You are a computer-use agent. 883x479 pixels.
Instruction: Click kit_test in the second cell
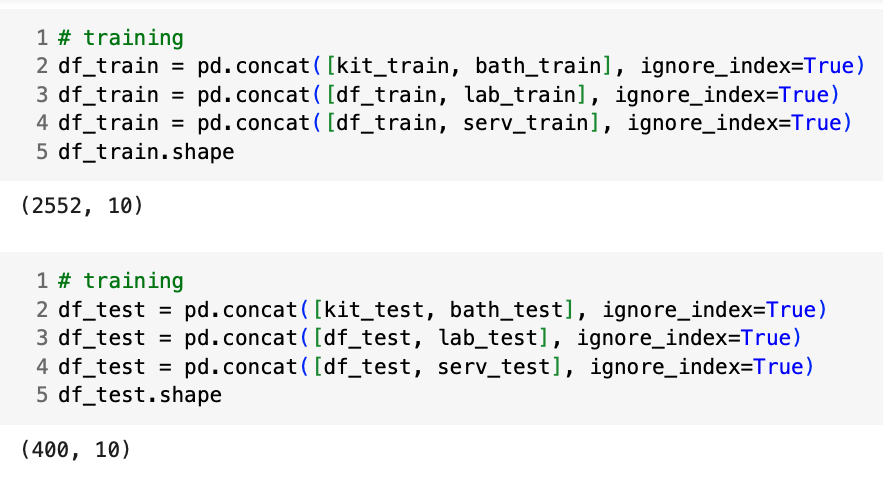[373, 310]
